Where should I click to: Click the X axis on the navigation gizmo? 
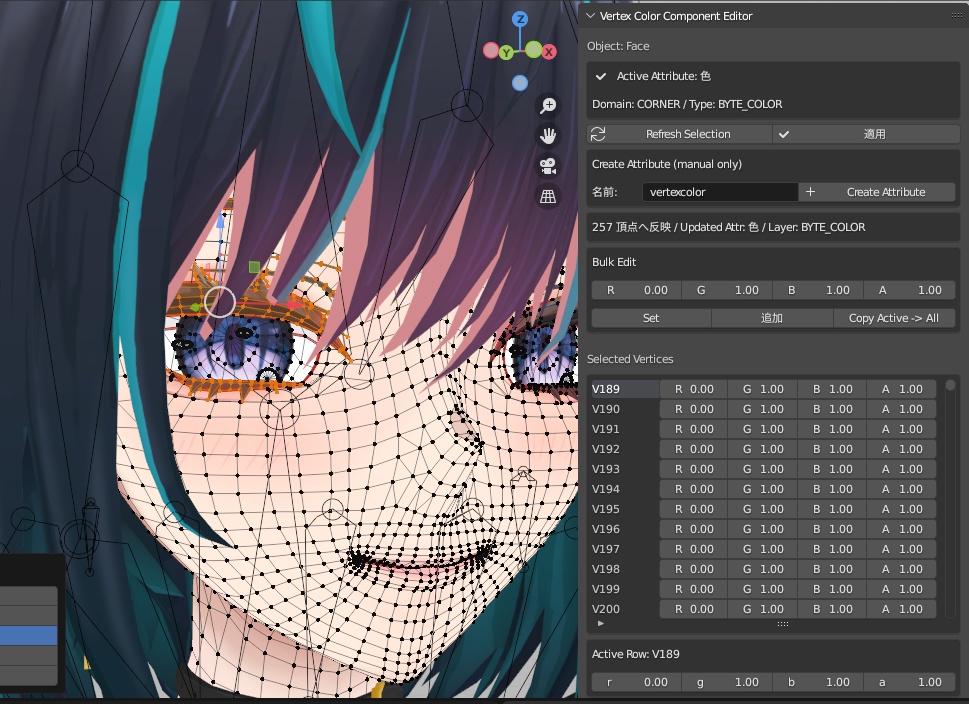(x=548, y=50)
